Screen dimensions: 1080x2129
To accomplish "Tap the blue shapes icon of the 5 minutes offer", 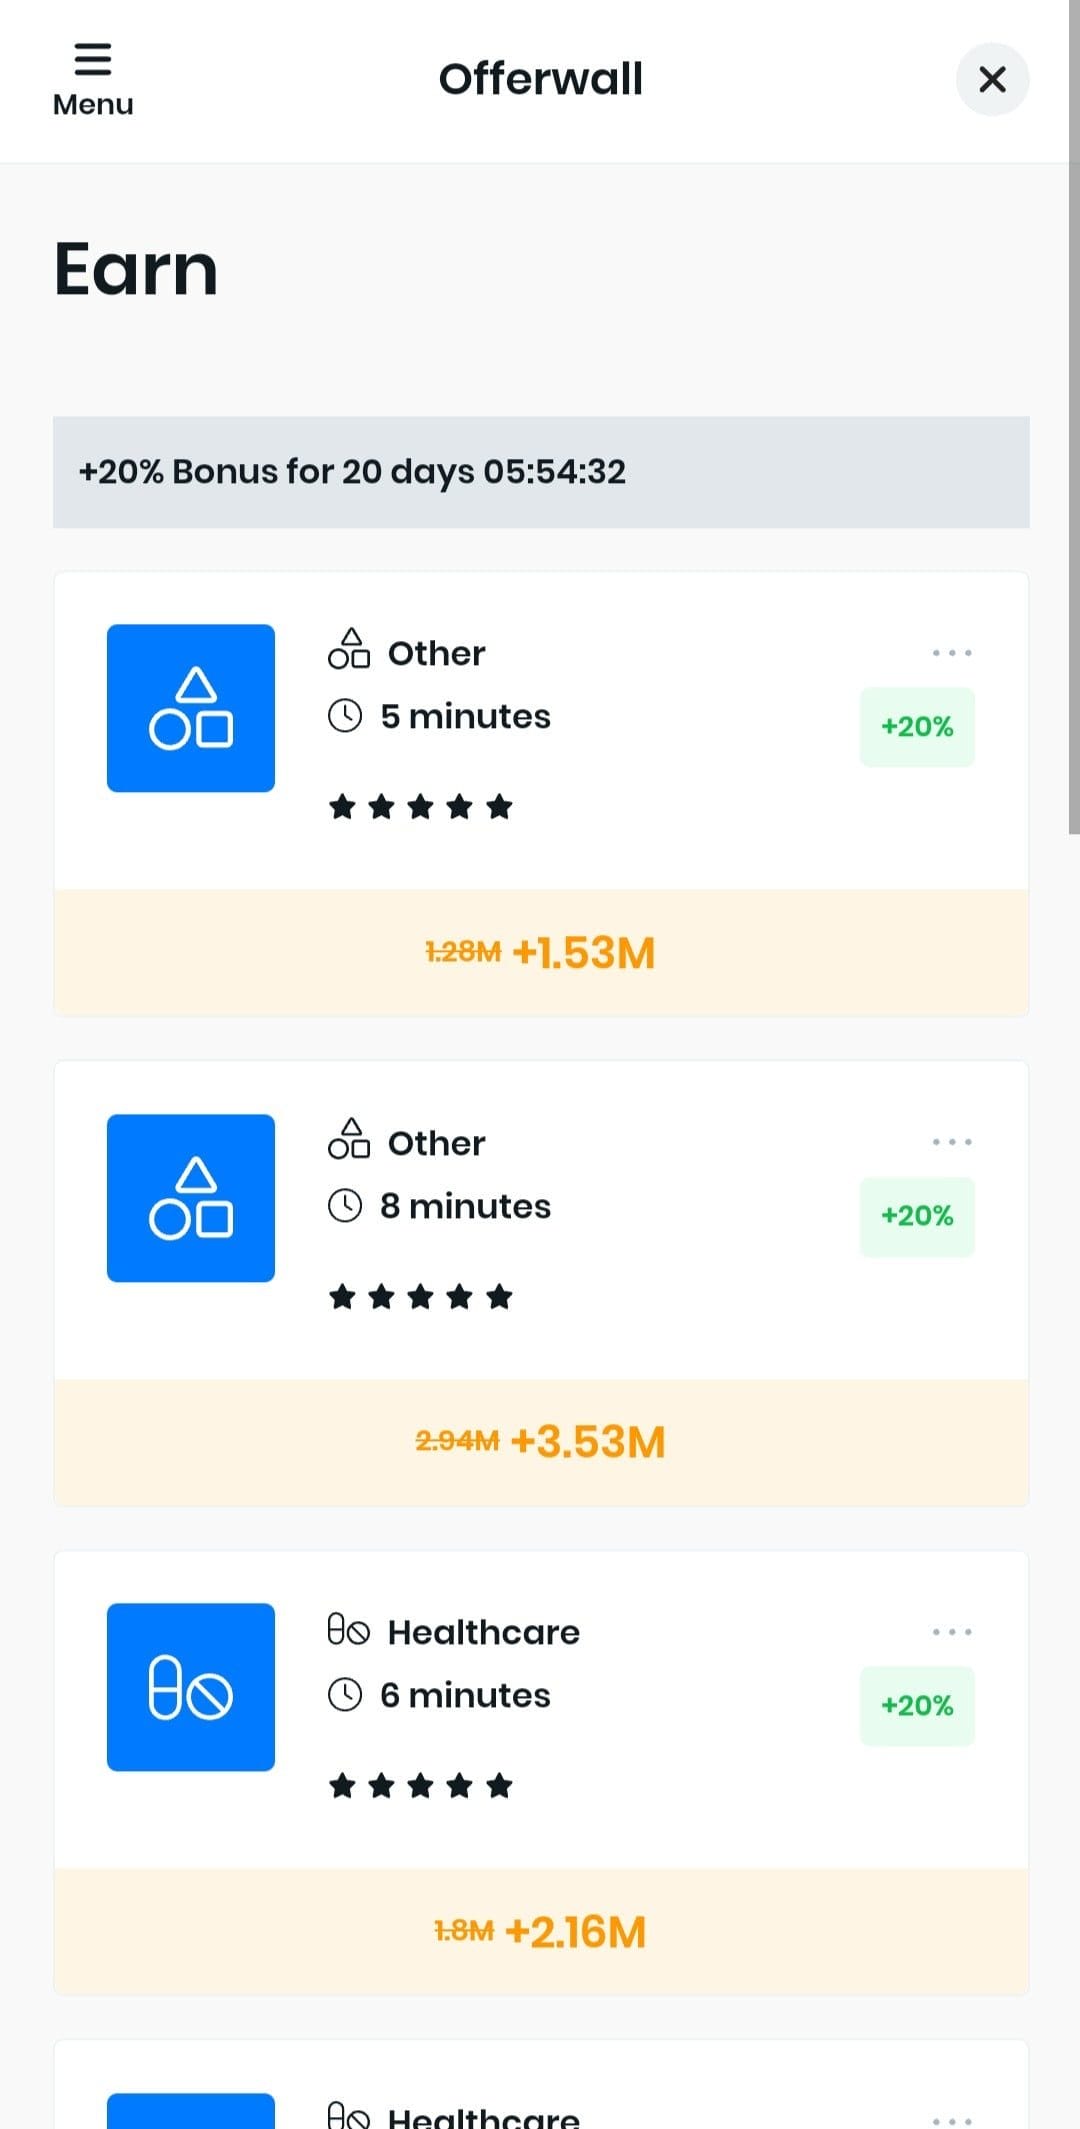I will point(191,708).
